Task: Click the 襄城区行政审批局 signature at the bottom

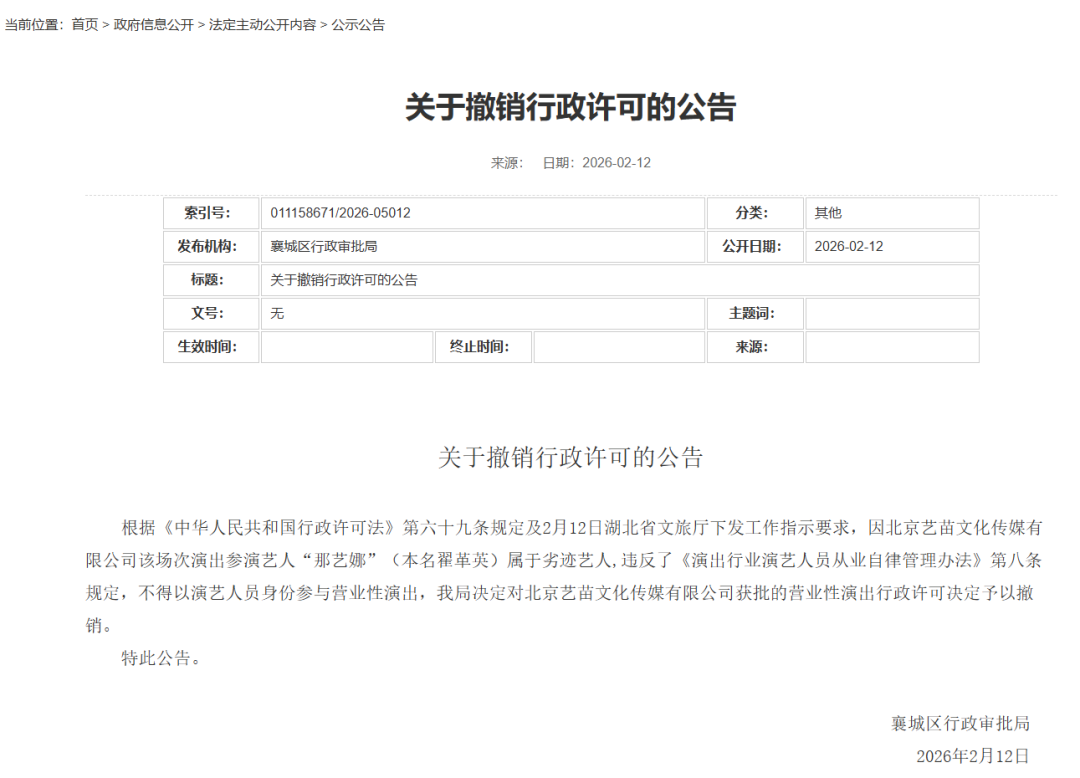Action: coord(960,723)
